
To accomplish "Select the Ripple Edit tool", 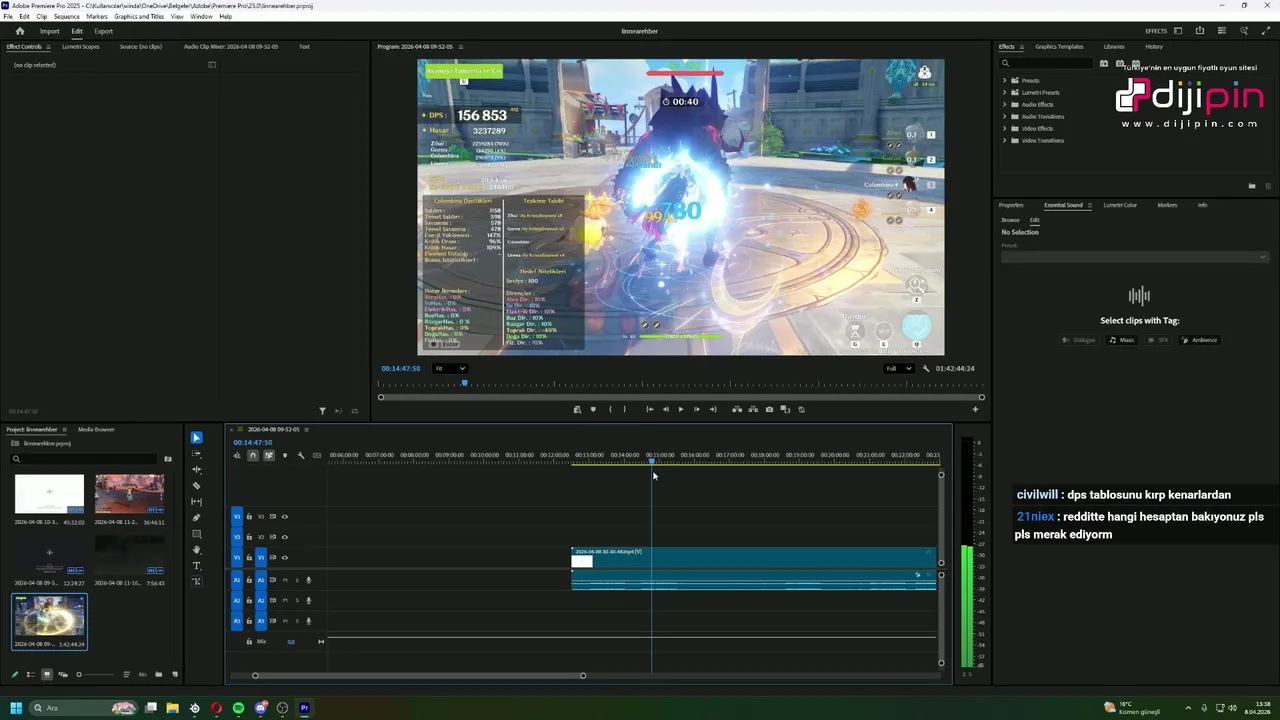I will (x=196, y=470).
